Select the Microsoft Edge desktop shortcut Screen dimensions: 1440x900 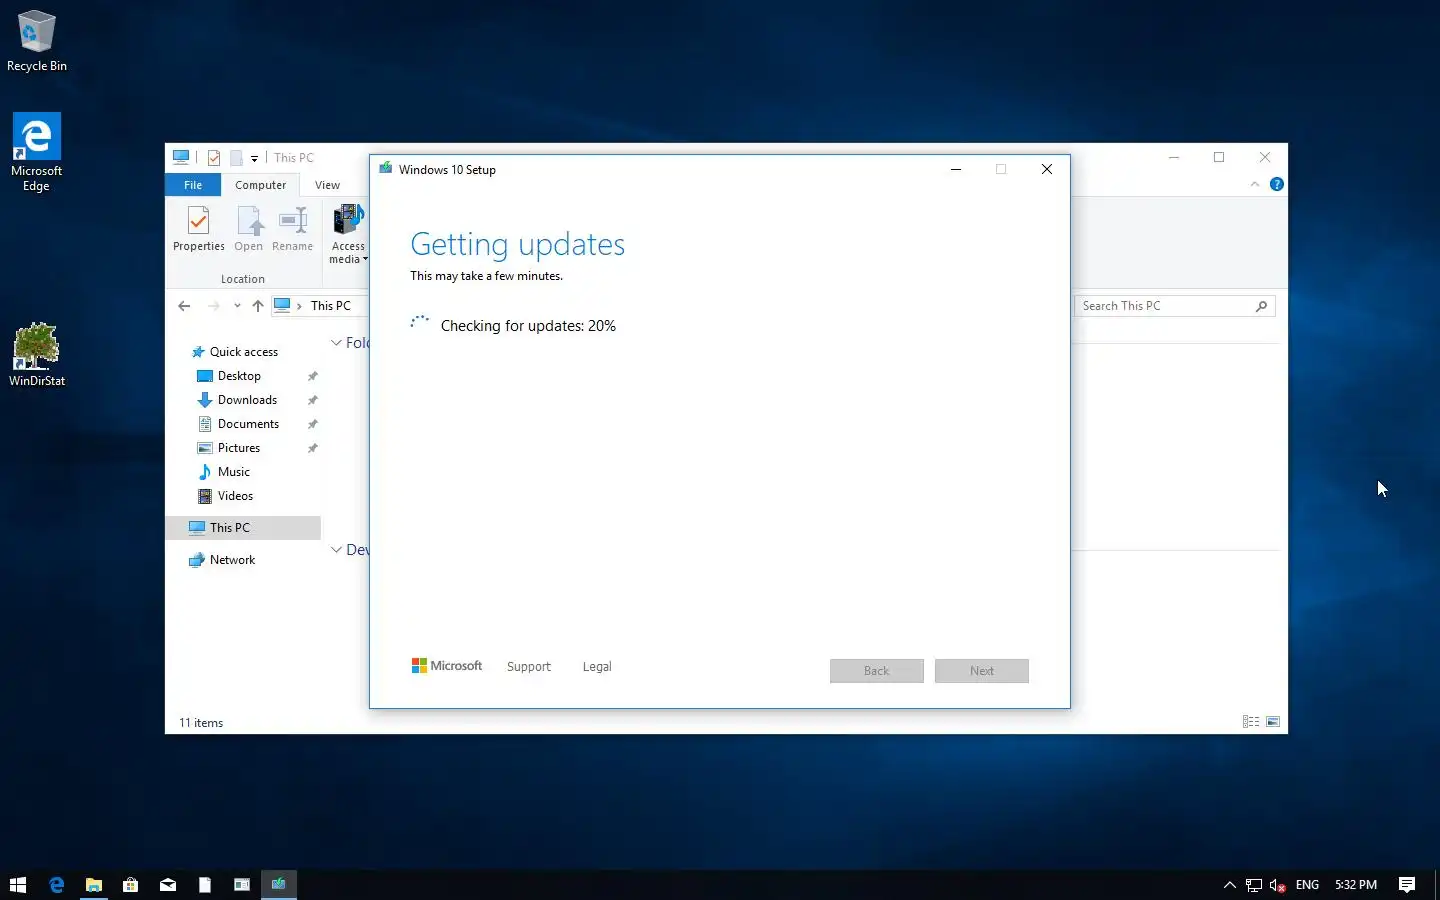37,152
